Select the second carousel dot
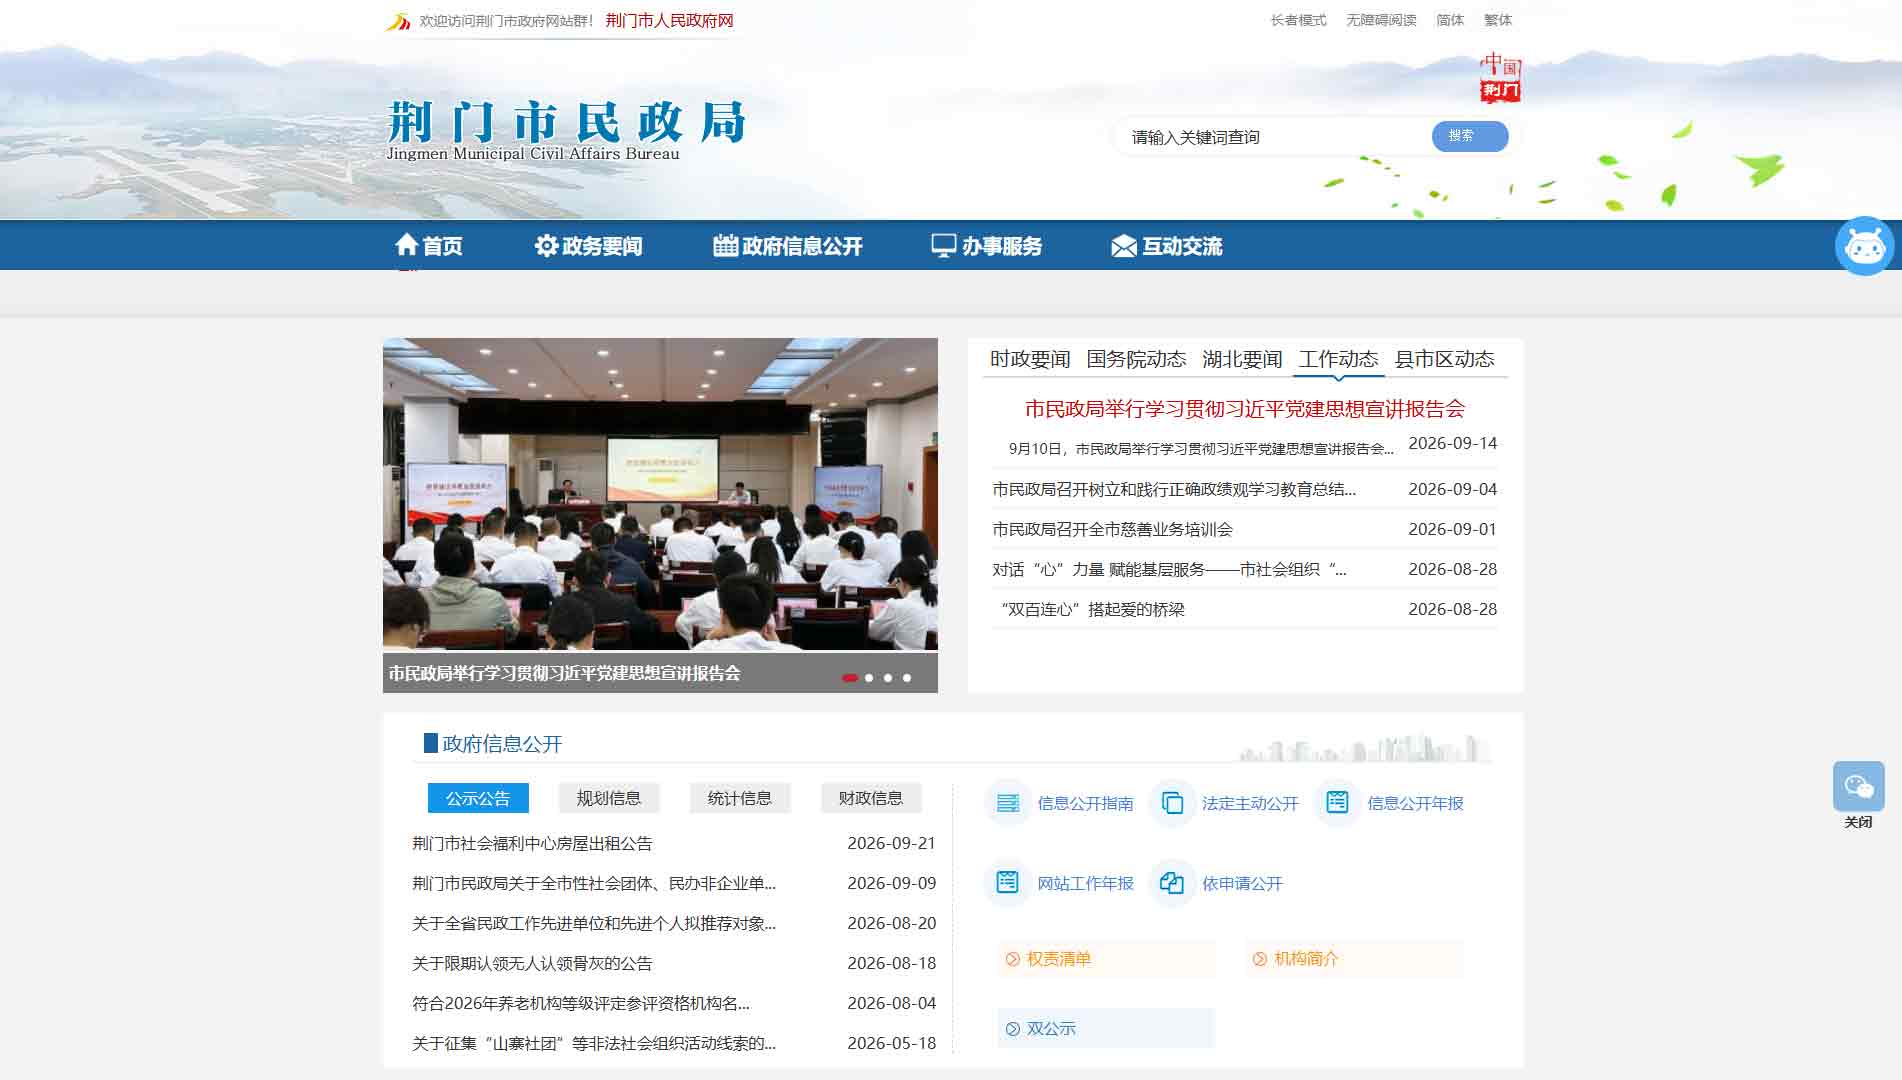The image size is (1902, 1080). point(869,678)
